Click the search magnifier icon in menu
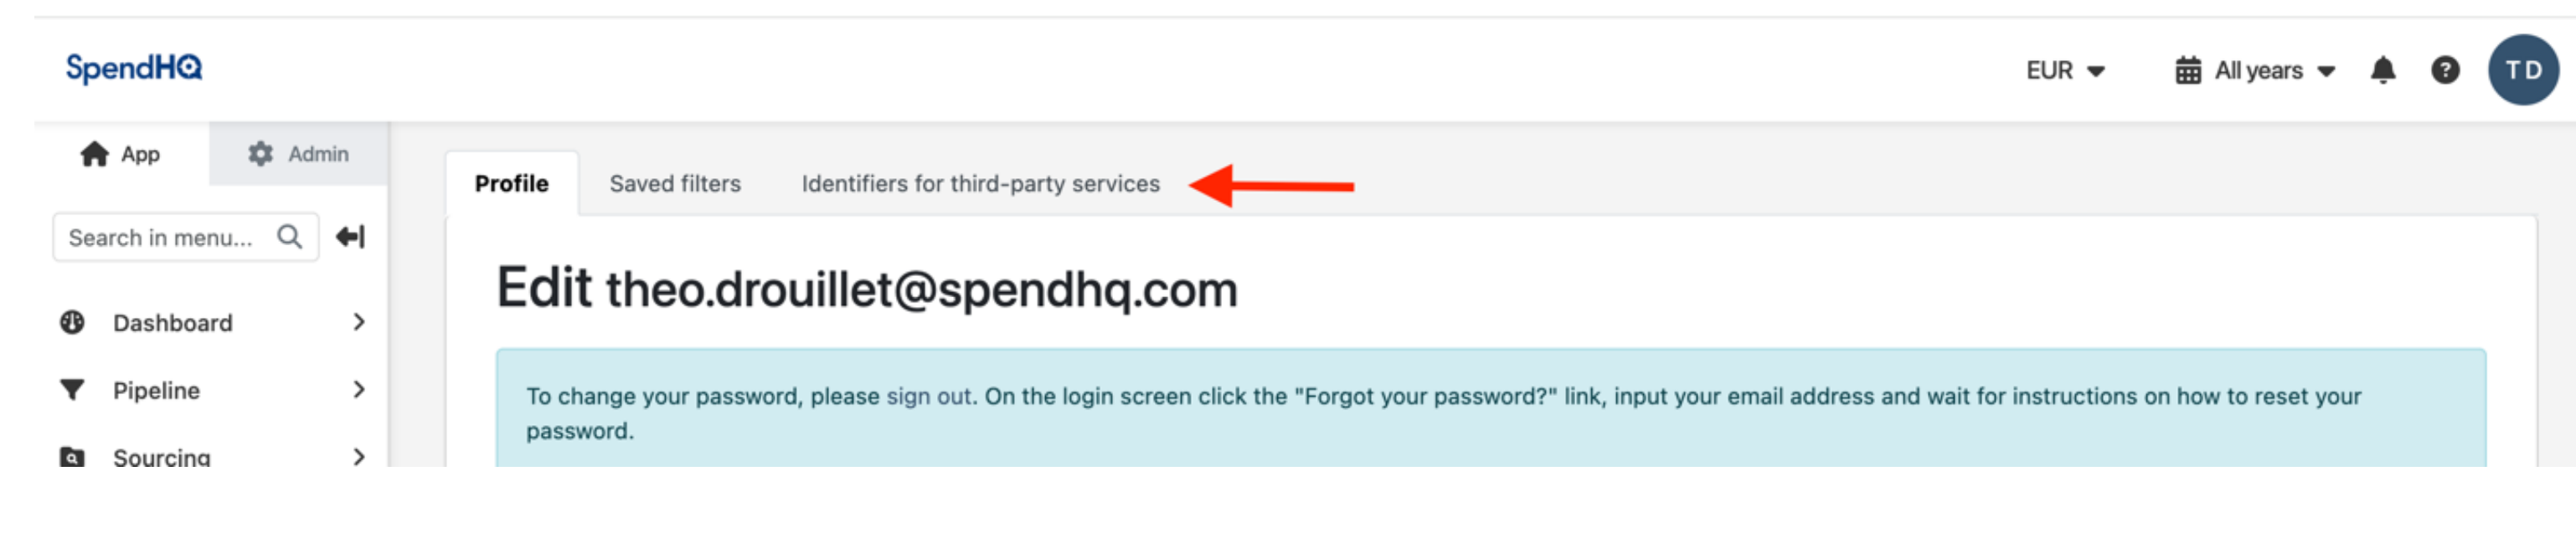This screenshot has height=538, width=2576. [290, 237]
